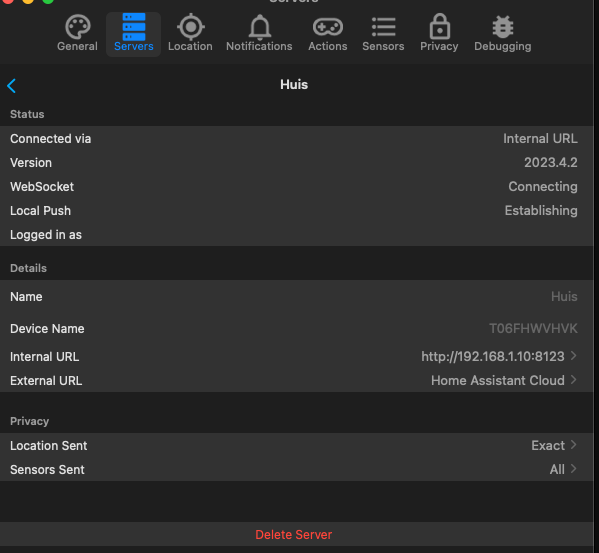
Task: Open the Internal URL row
Action: 296,357
